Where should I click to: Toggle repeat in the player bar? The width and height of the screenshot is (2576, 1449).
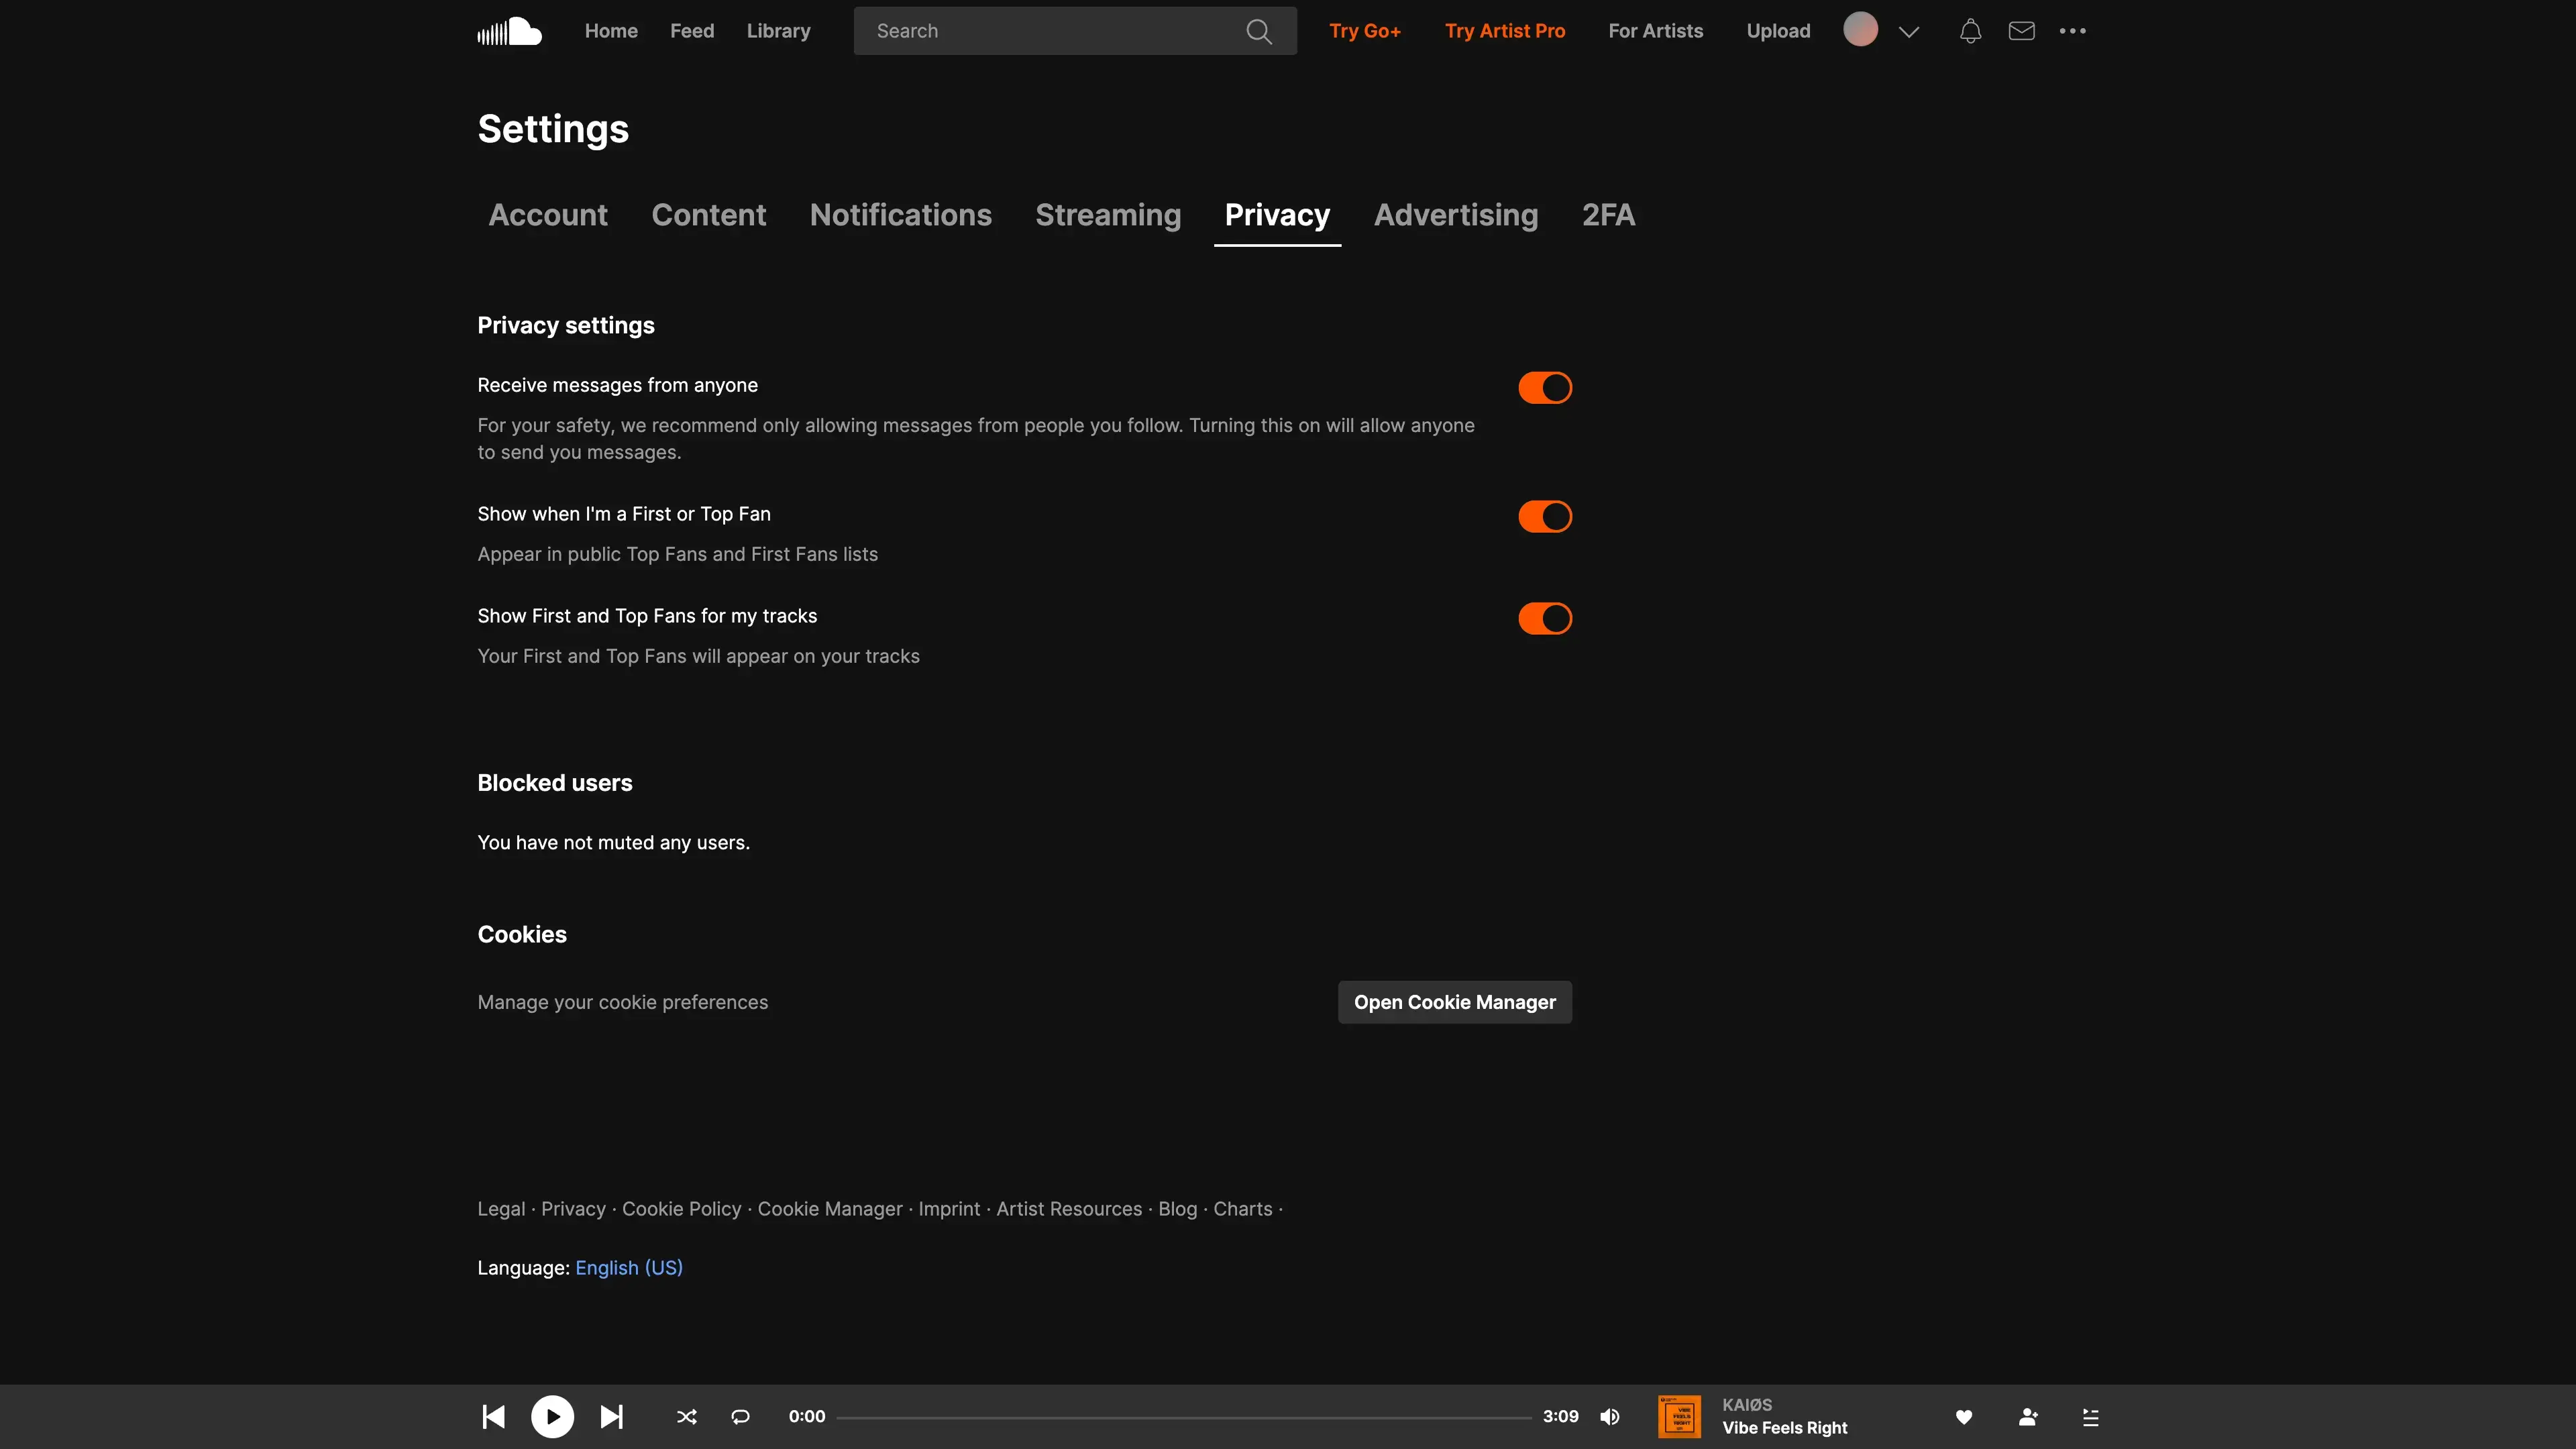click(740, 1416)
